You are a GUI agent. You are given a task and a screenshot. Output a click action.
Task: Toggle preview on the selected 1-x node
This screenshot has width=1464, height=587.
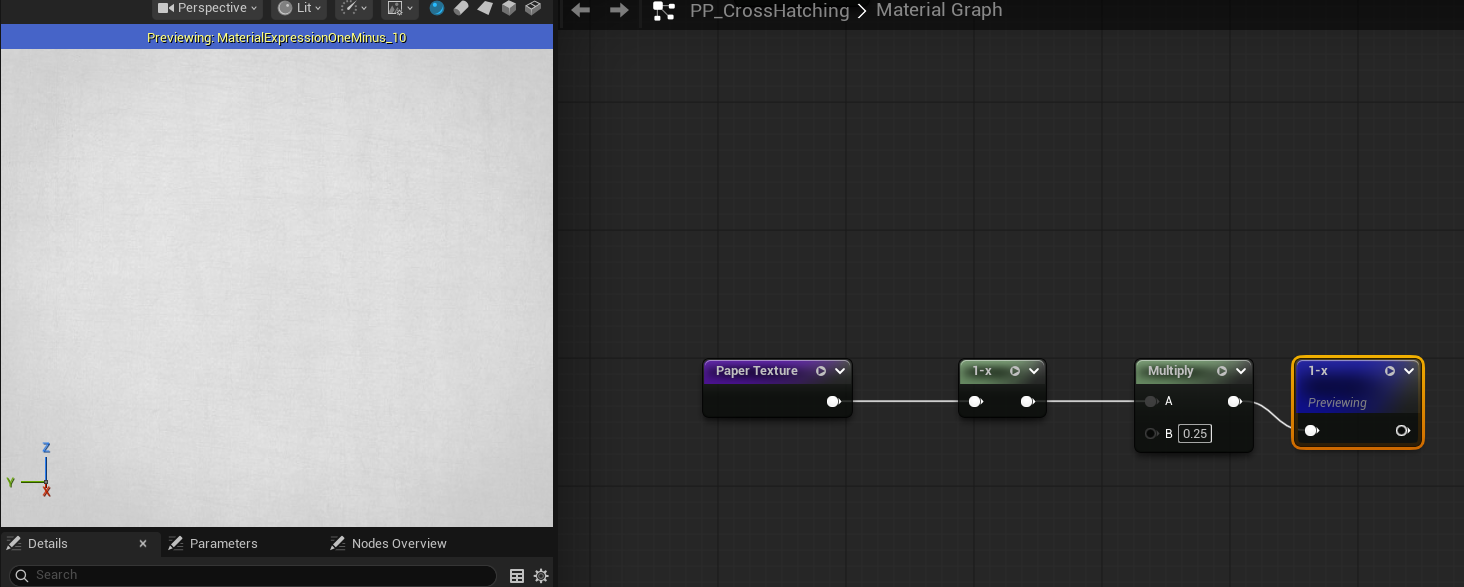point(1389,371)
